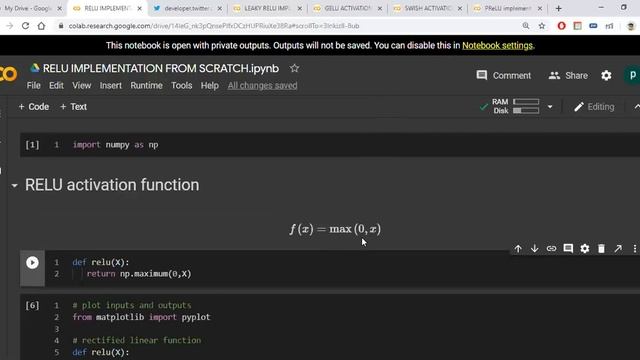Click the Share button
The image size is (640, 360).
tap(568, 76)
